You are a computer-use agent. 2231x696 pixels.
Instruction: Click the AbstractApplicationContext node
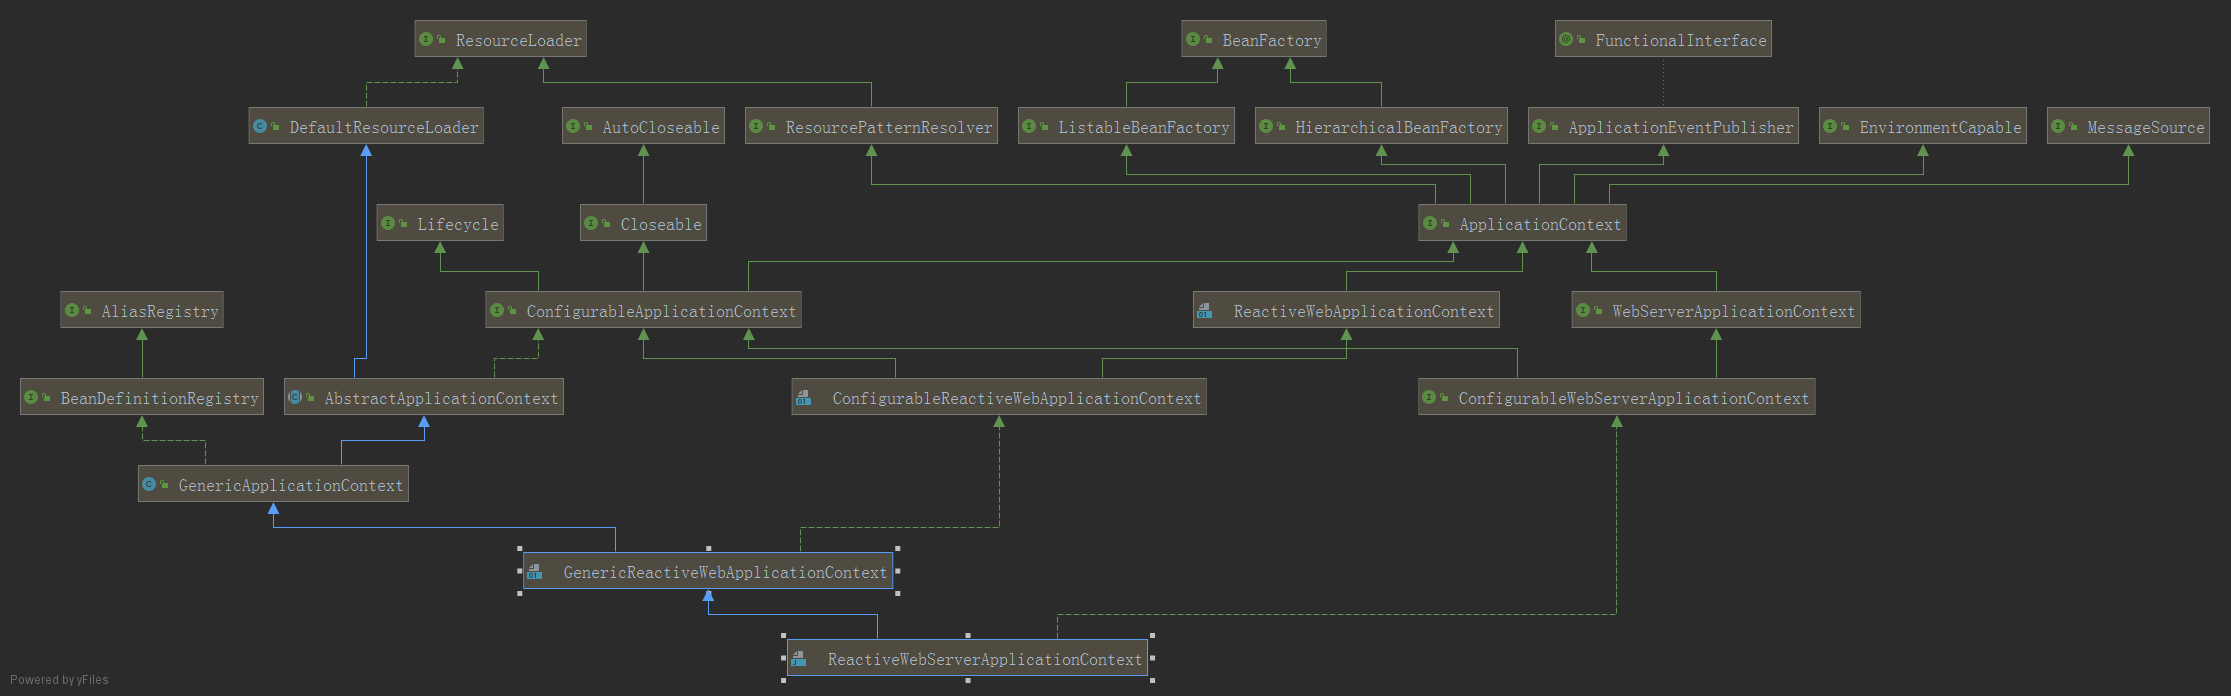click(x=424, y=397)
